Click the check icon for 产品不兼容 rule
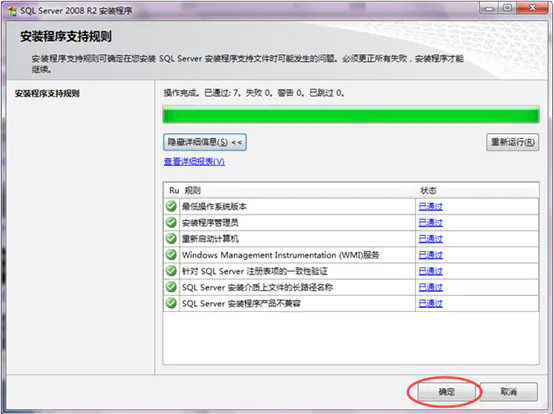 click(171, 303)
